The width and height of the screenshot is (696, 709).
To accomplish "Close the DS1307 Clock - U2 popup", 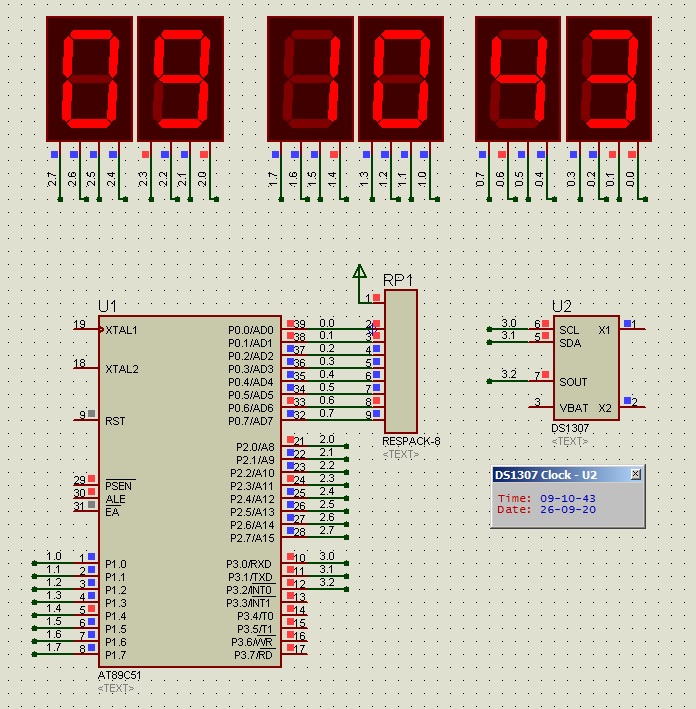I will click(x=635, y=474).
